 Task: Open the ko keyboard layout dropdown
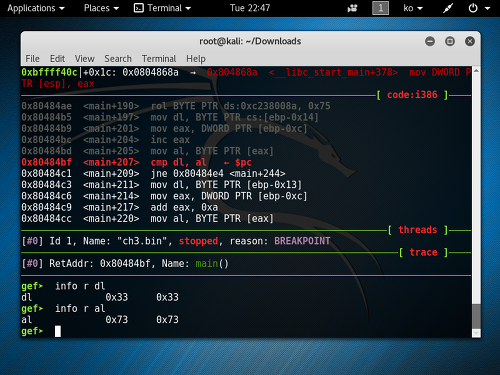click(413, 8)
